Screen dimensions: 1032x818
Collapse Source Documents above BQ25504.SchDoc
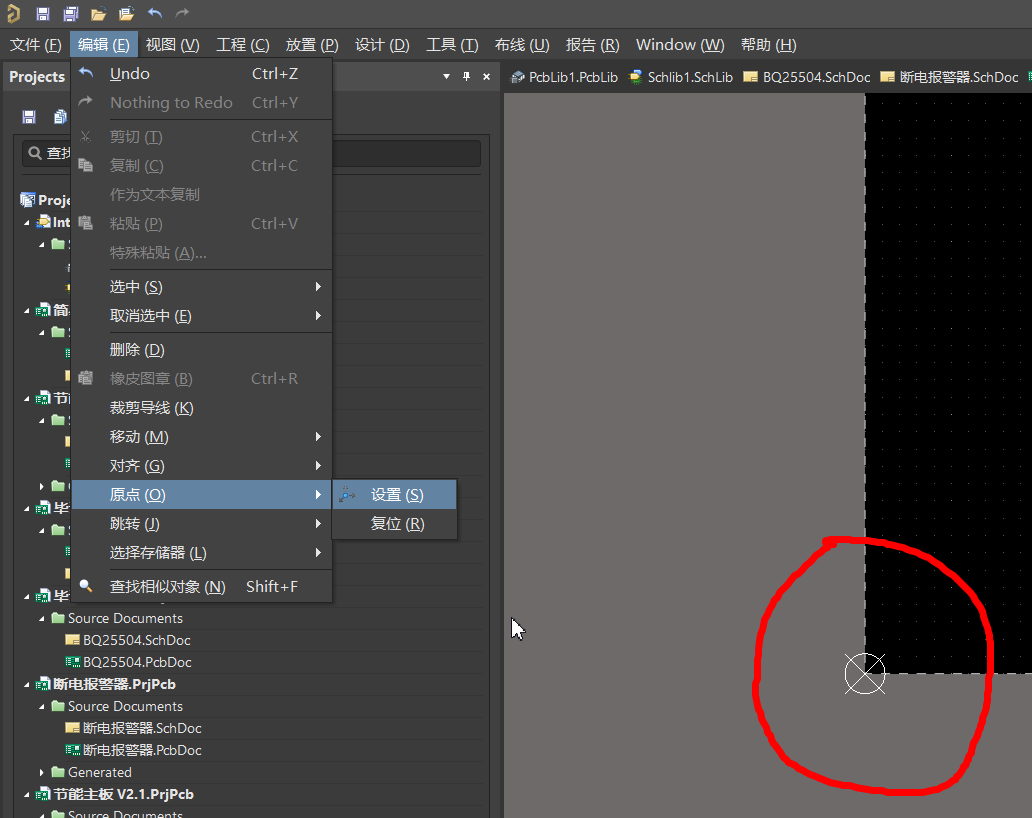coord(41,619)
